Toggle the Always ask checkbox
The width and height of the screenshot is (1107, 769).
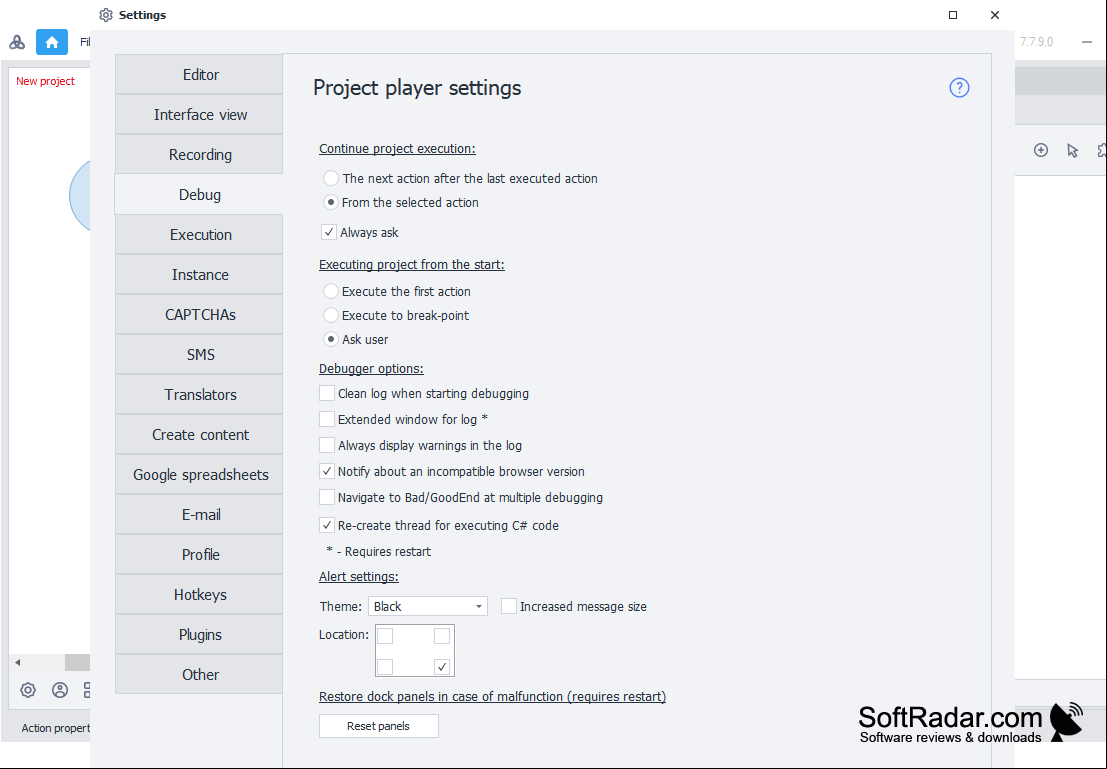coord(328,232)
